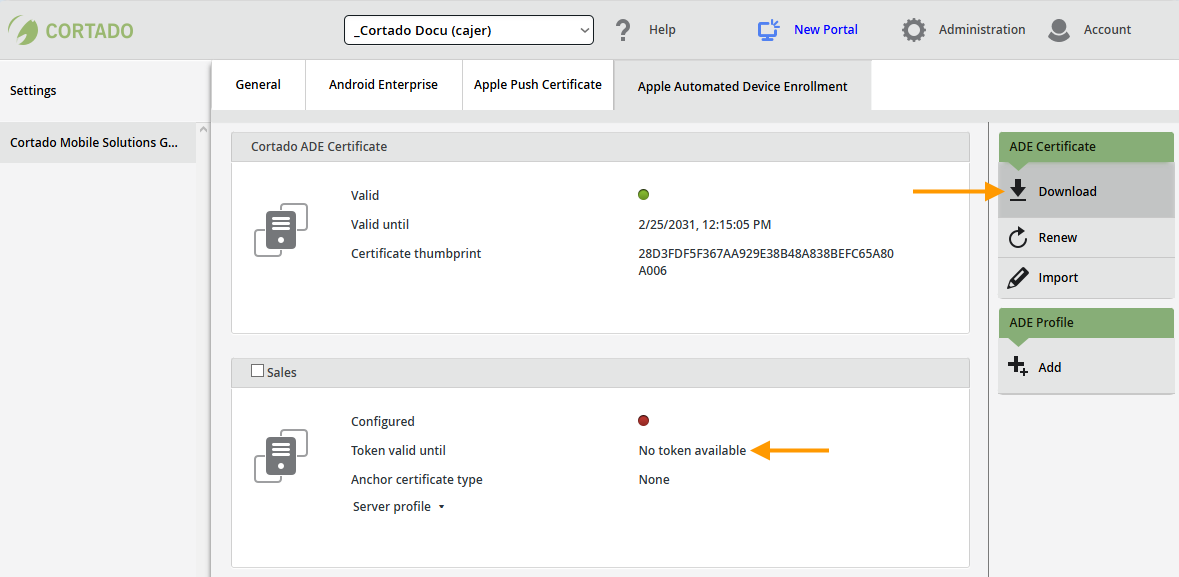The height and width of the screenshot is (577, 1179).
Task: Download the ADE certificate using the download icon
Action: pyautogui.click(x=1018, y=190)
